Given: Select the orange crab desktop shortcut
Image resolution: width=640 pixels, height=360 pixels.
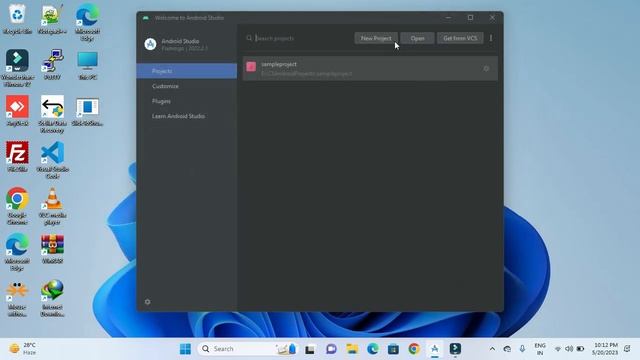Looking at the screenshot, I should [17, 298].
